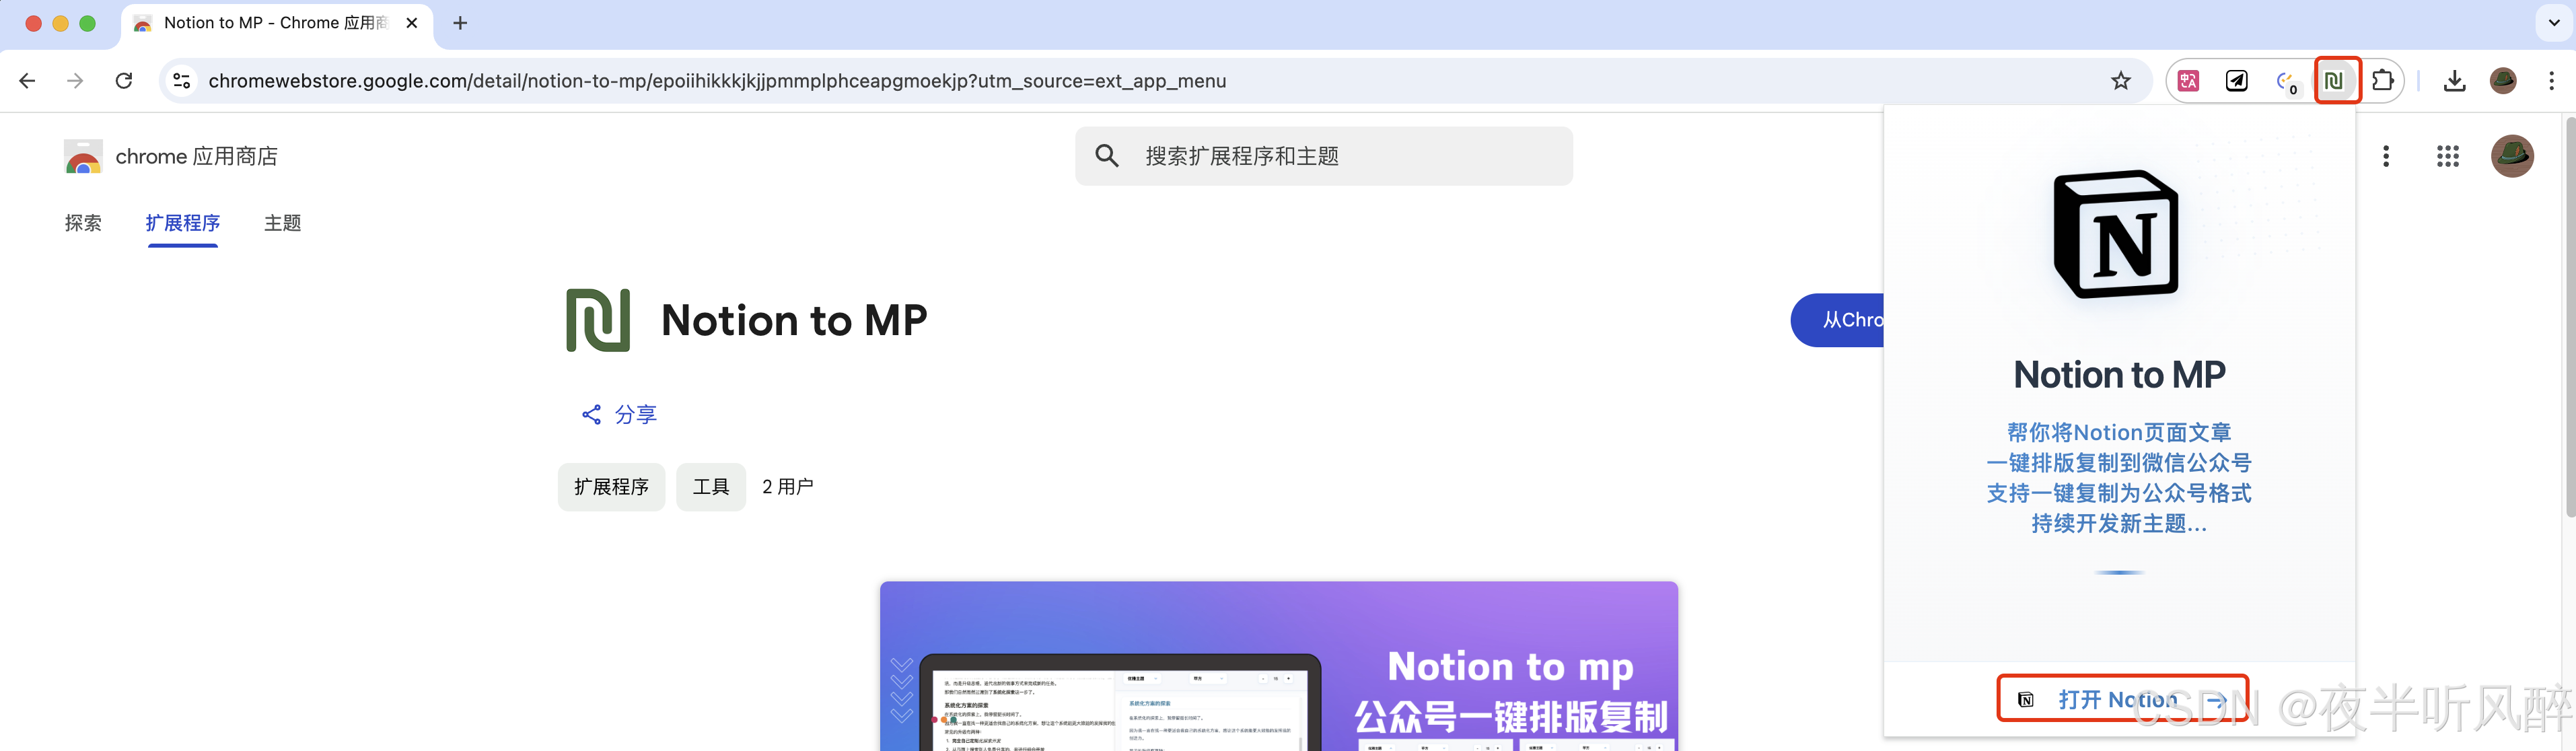Open the black arrow extension icon

2237,81
